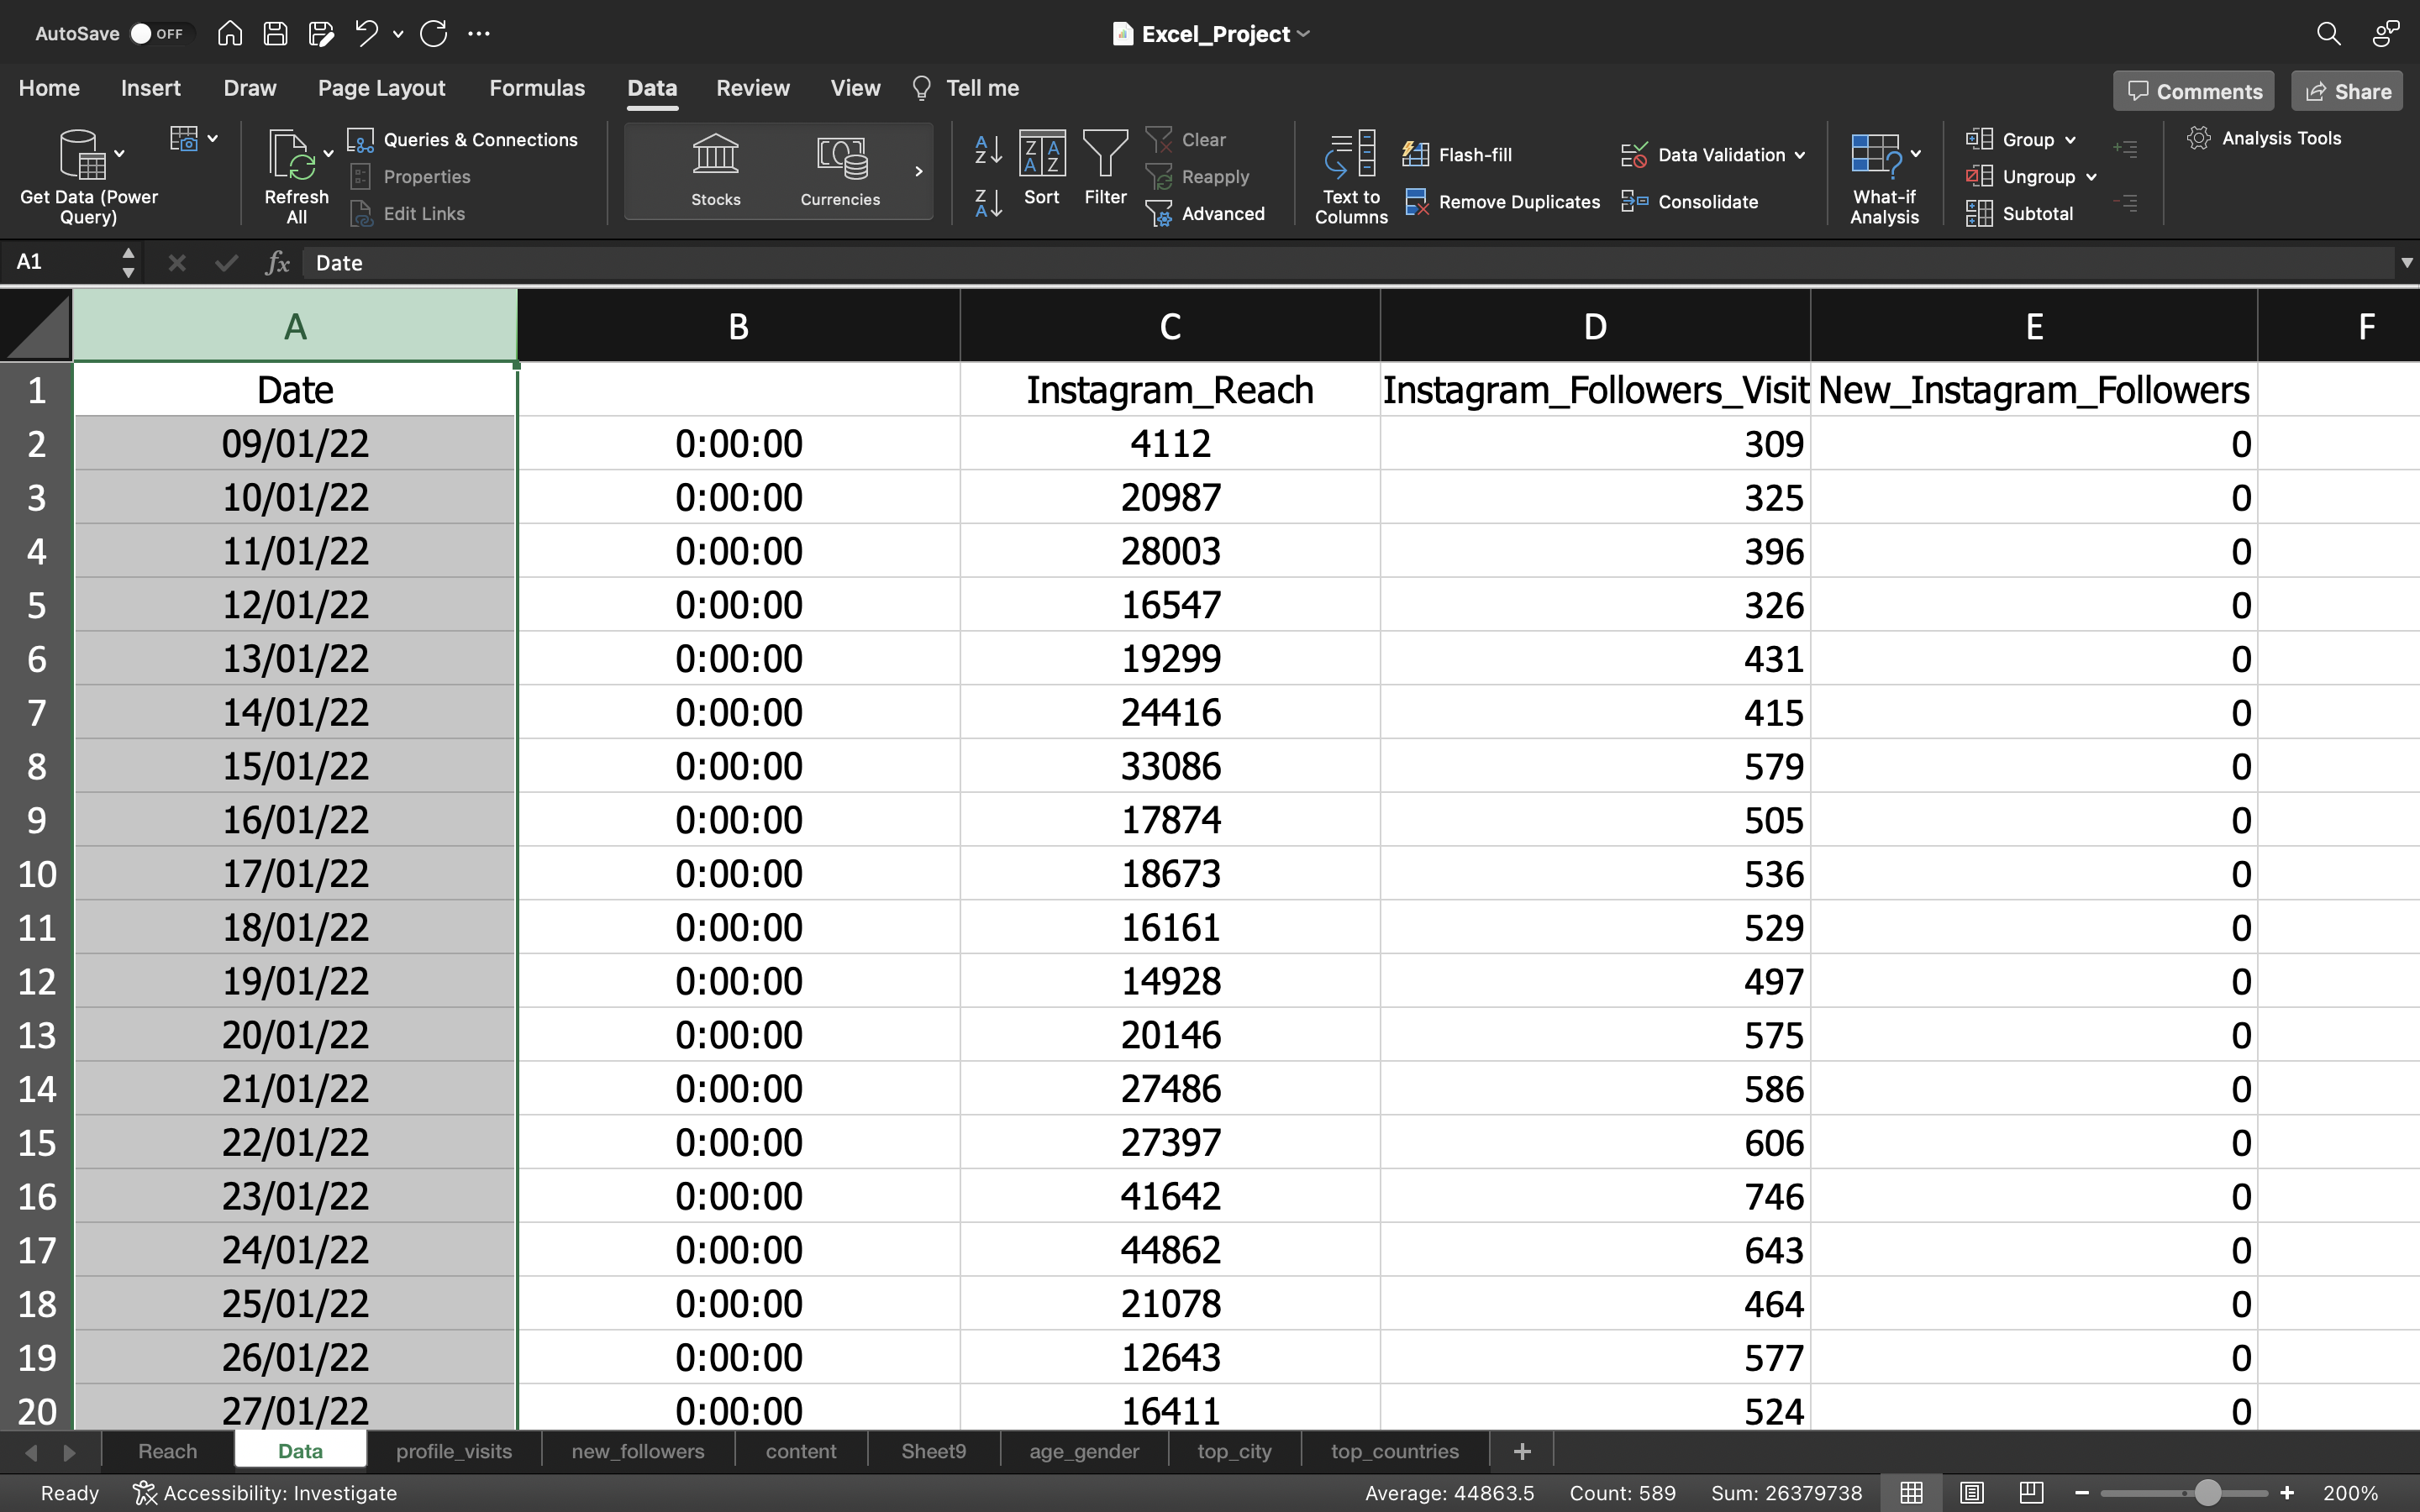Switch to the Formulas tab

coord(537,88)
